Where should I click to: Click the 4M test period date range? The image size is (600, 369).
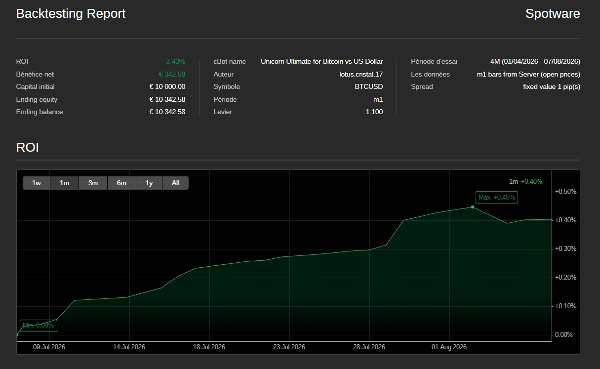pos(535,62)
